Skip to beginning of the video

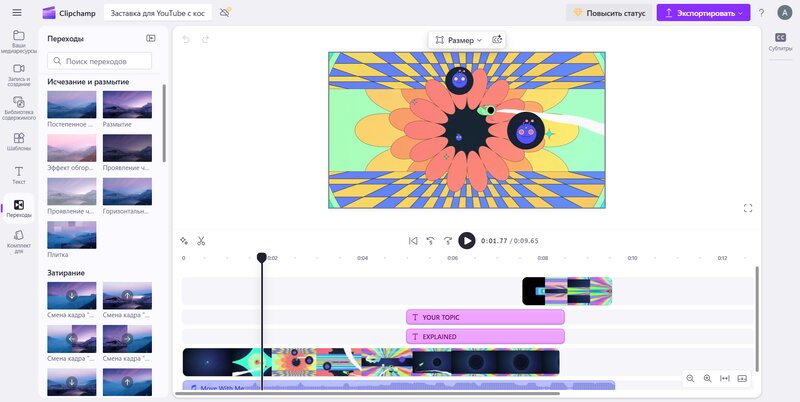click(413, 241)
